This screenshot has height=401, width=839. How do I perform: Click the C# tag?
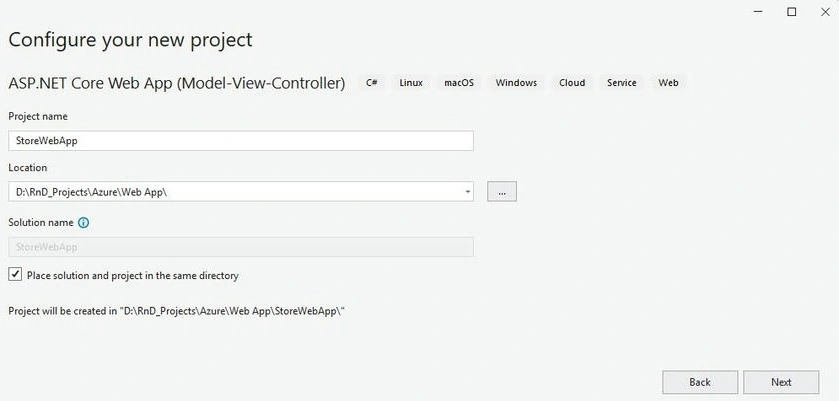(x=372, y=83)
